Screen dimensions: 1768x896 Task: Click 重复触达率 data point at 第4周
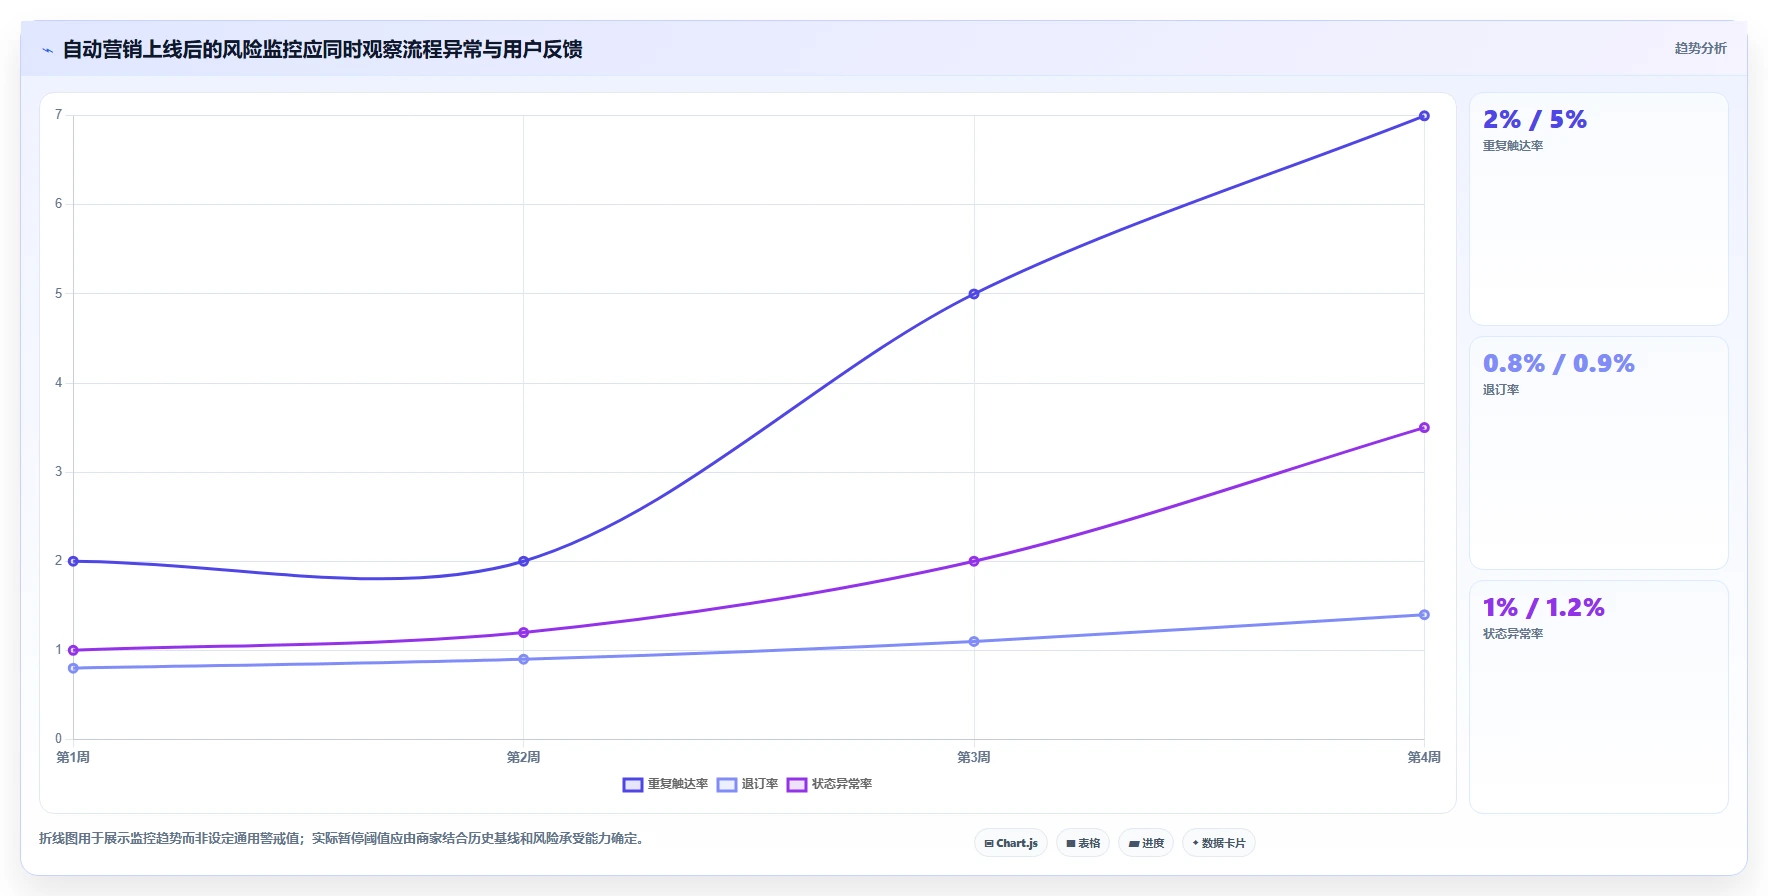(1424, 116)
